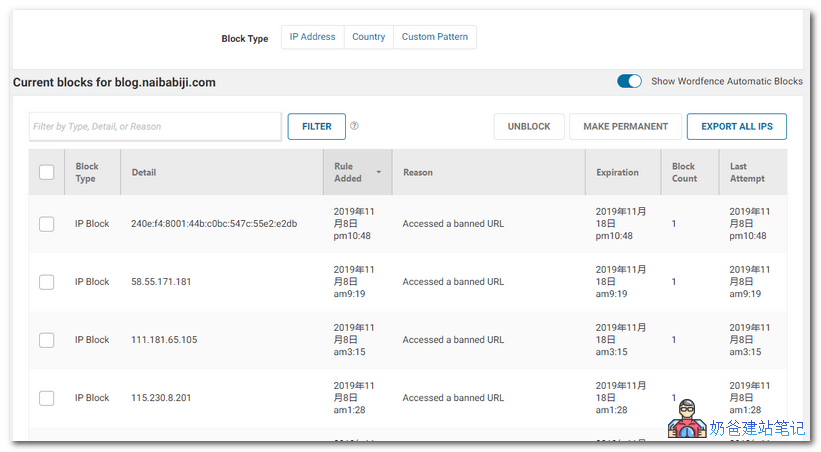Sort by Expiration column header
This screenshot has height=452, width=821.
tap(617, 172)
